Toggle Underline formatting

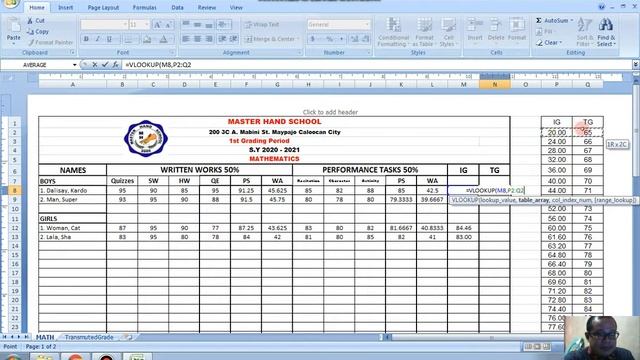point(109,39)
